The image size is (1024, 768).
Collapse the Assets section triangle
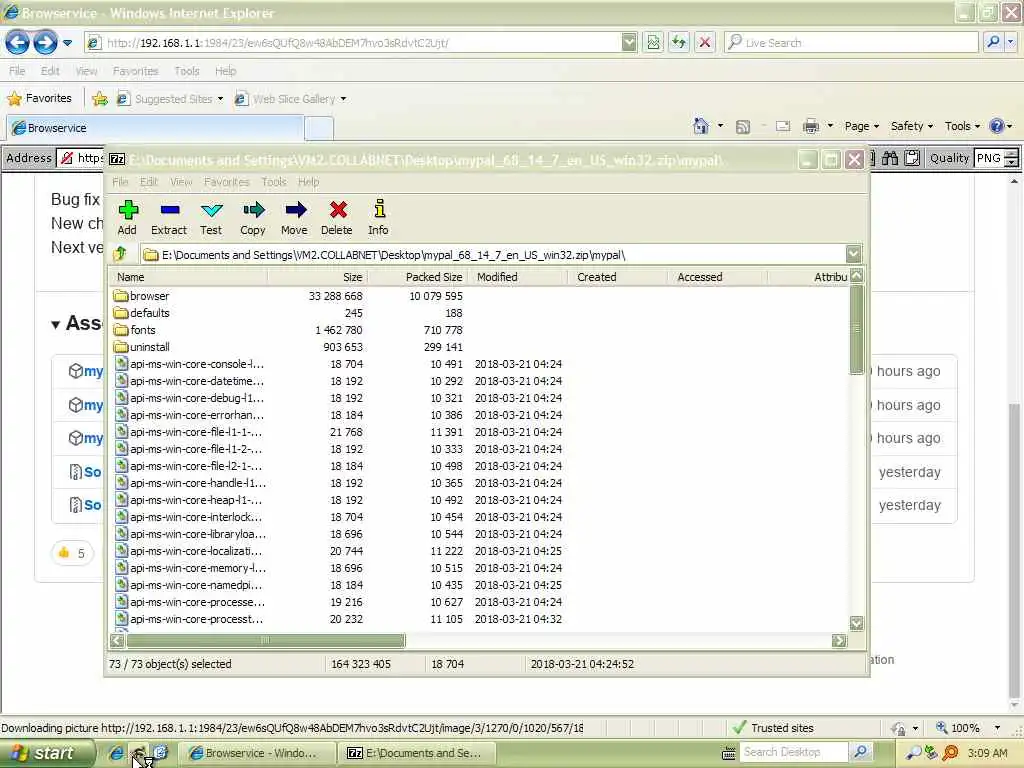pyautogui.click(x=56, y=325)
